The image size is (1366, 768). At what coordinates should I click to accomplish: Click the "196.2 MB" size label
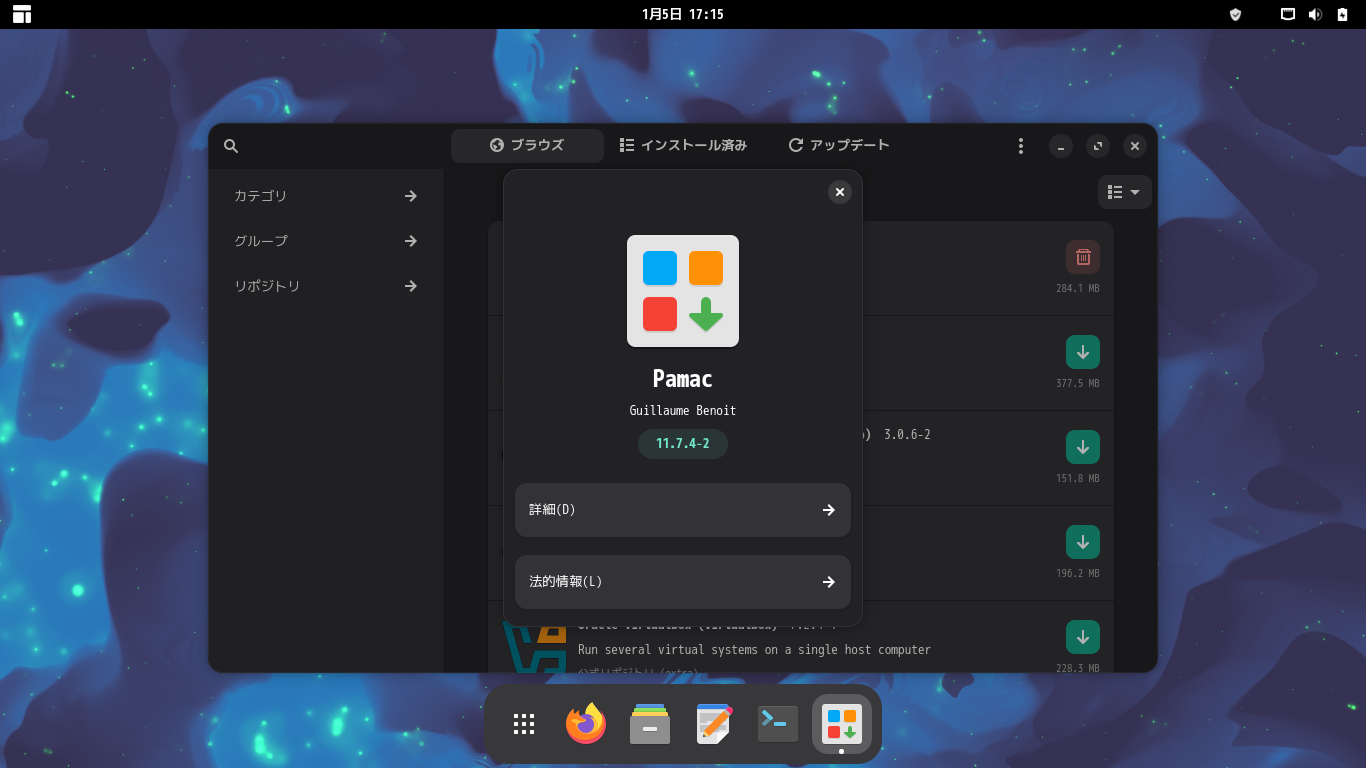[1078, 574]
